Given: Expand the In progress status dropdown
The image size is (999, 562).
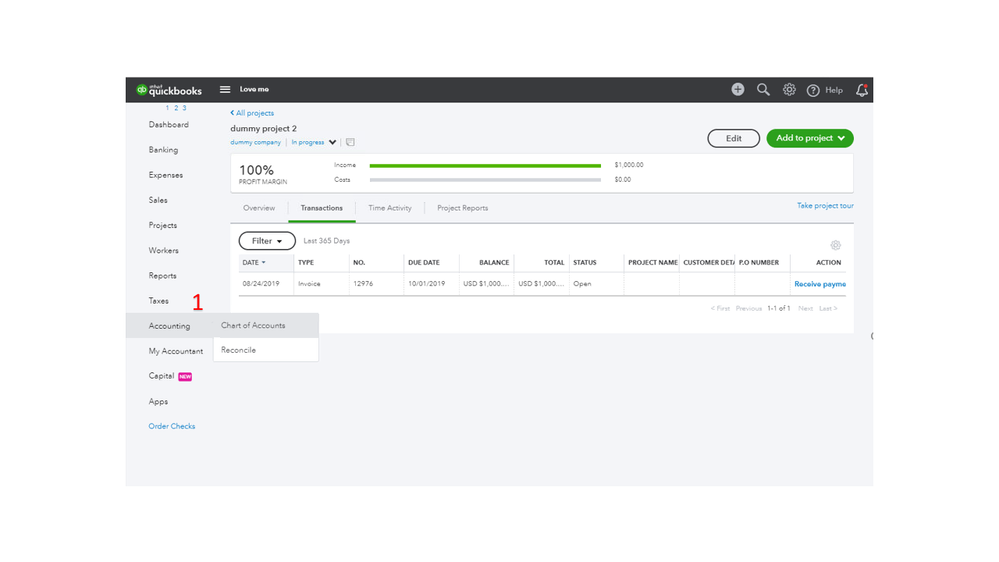Looking at the screenshot, I should (313, 142).
